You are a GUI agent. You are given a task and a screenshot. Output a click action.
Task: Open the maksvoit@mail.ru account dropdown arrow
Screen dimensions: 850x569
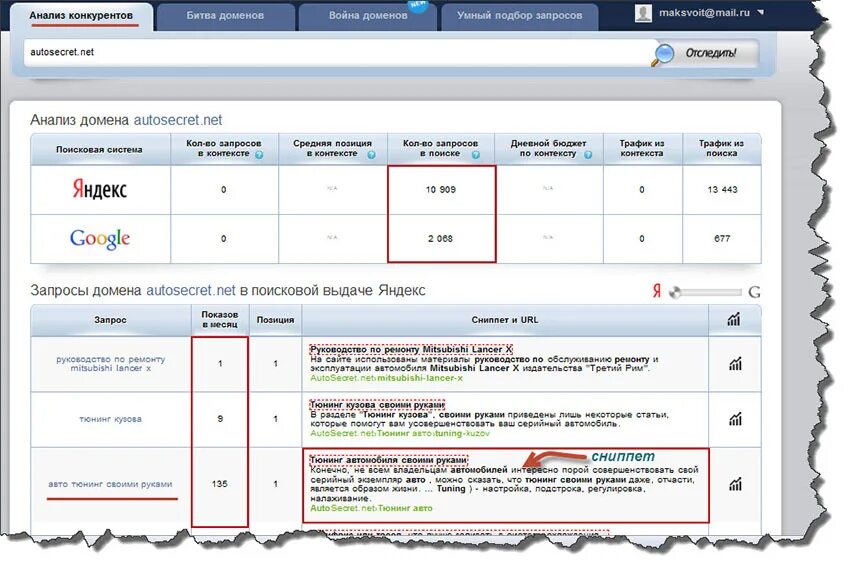[761, 12]
